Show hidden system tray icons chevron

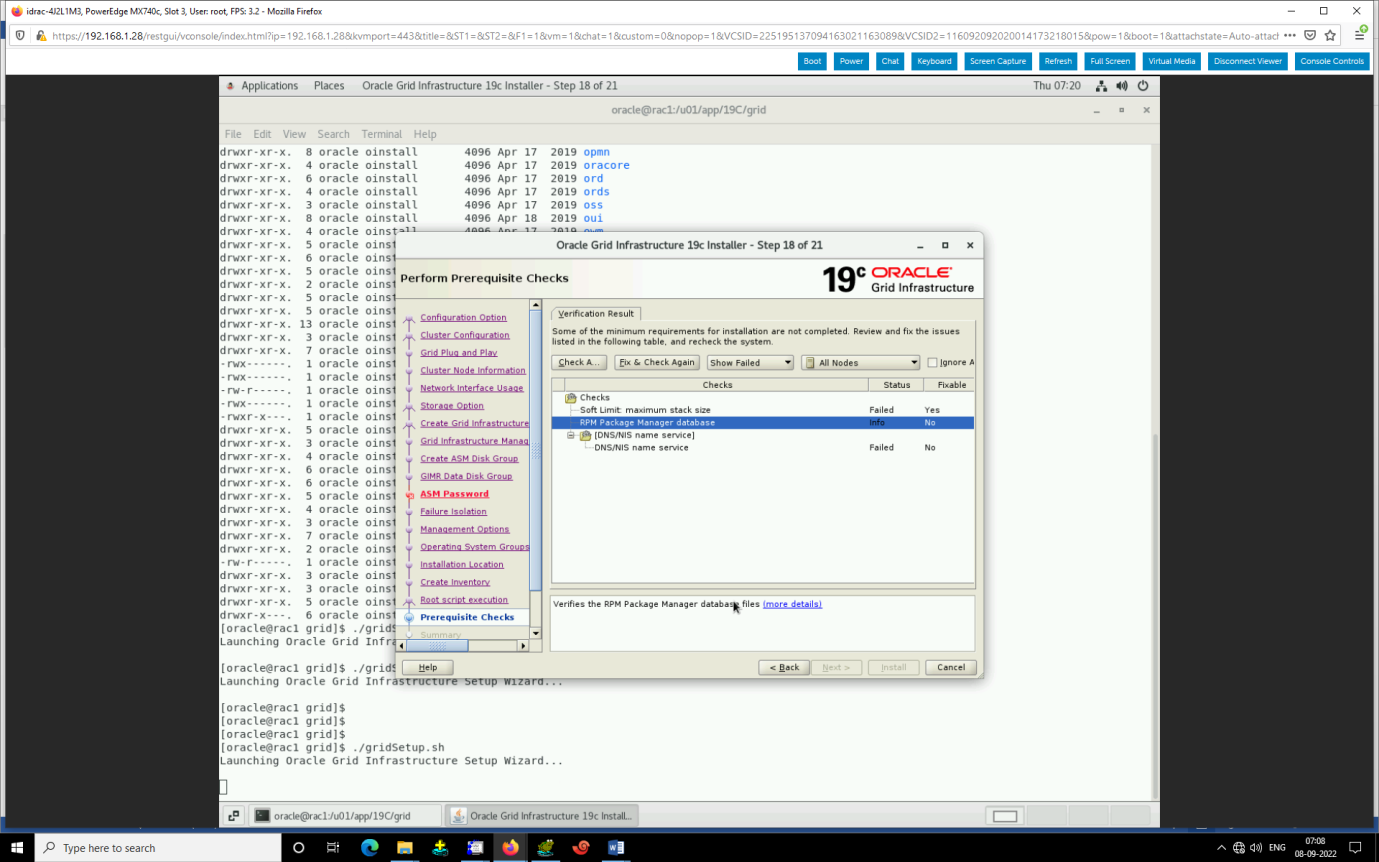point(1221,847)
